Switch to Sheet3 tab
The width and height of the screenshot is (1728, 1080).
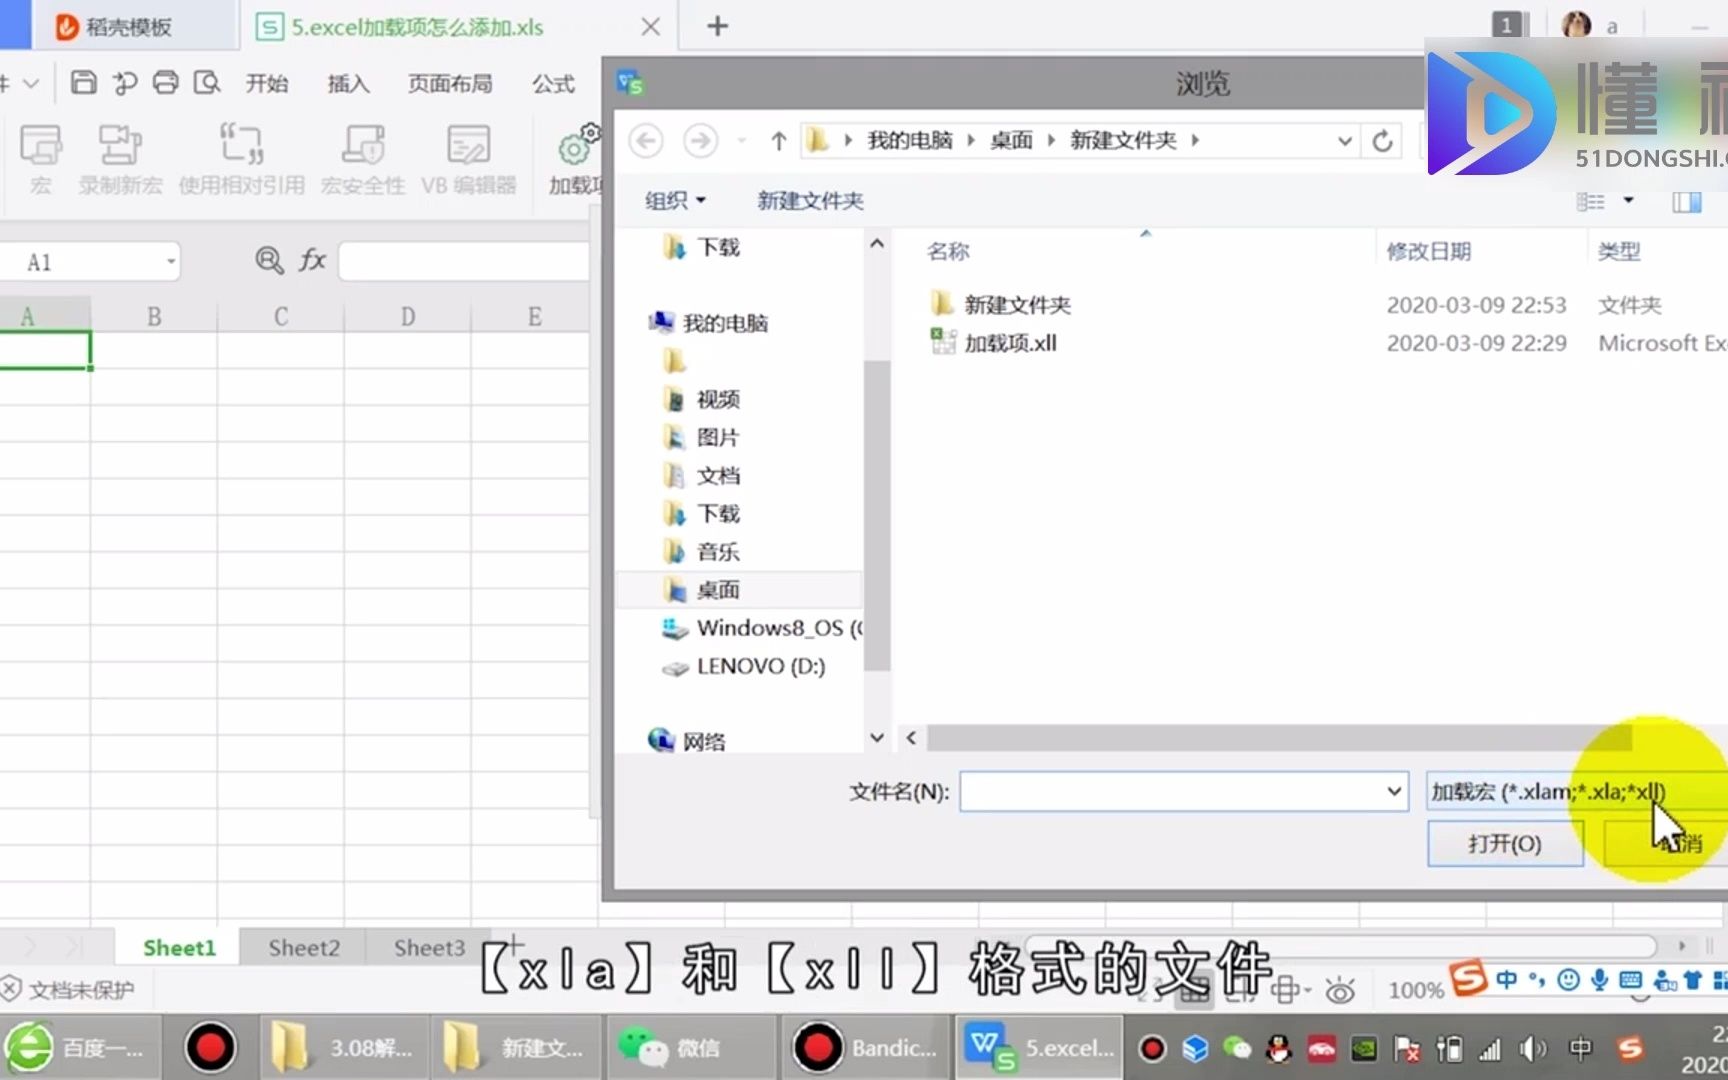coord(429,947)
